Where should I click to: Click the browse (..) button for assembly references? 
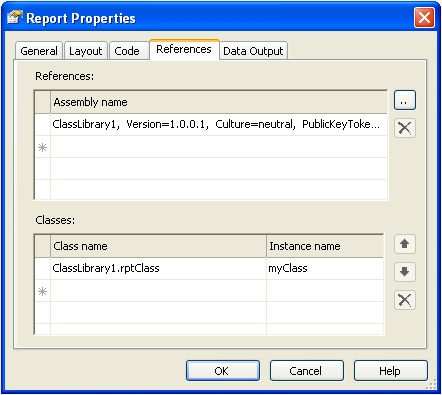point(405,100)
